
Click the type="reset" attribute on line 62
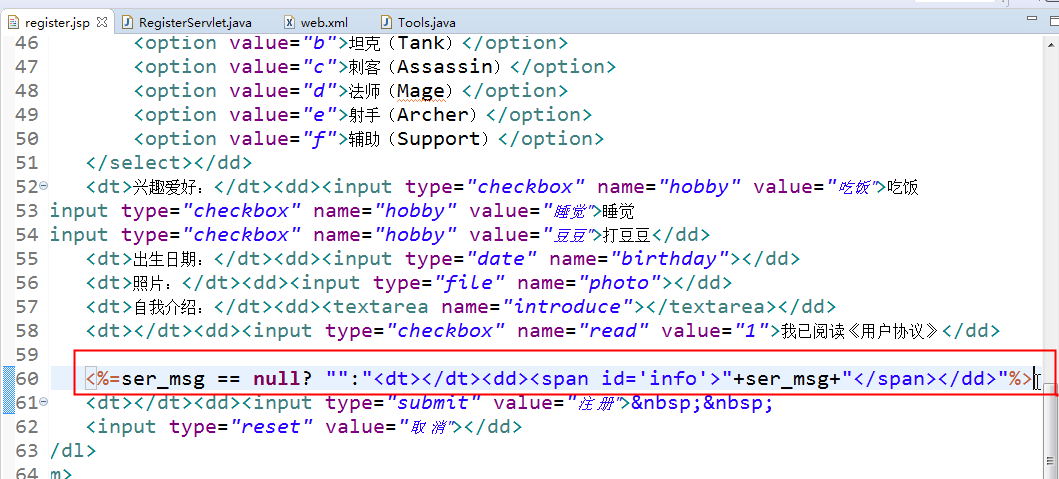[241, 427]
